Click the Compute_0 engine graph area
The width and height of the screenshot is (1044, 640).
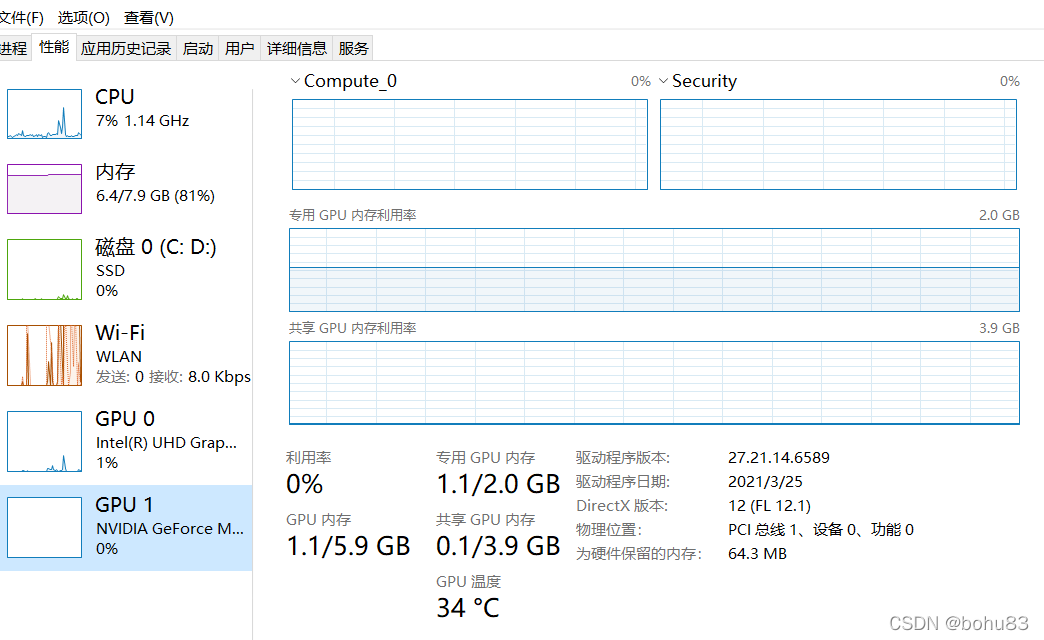point(469,145)
